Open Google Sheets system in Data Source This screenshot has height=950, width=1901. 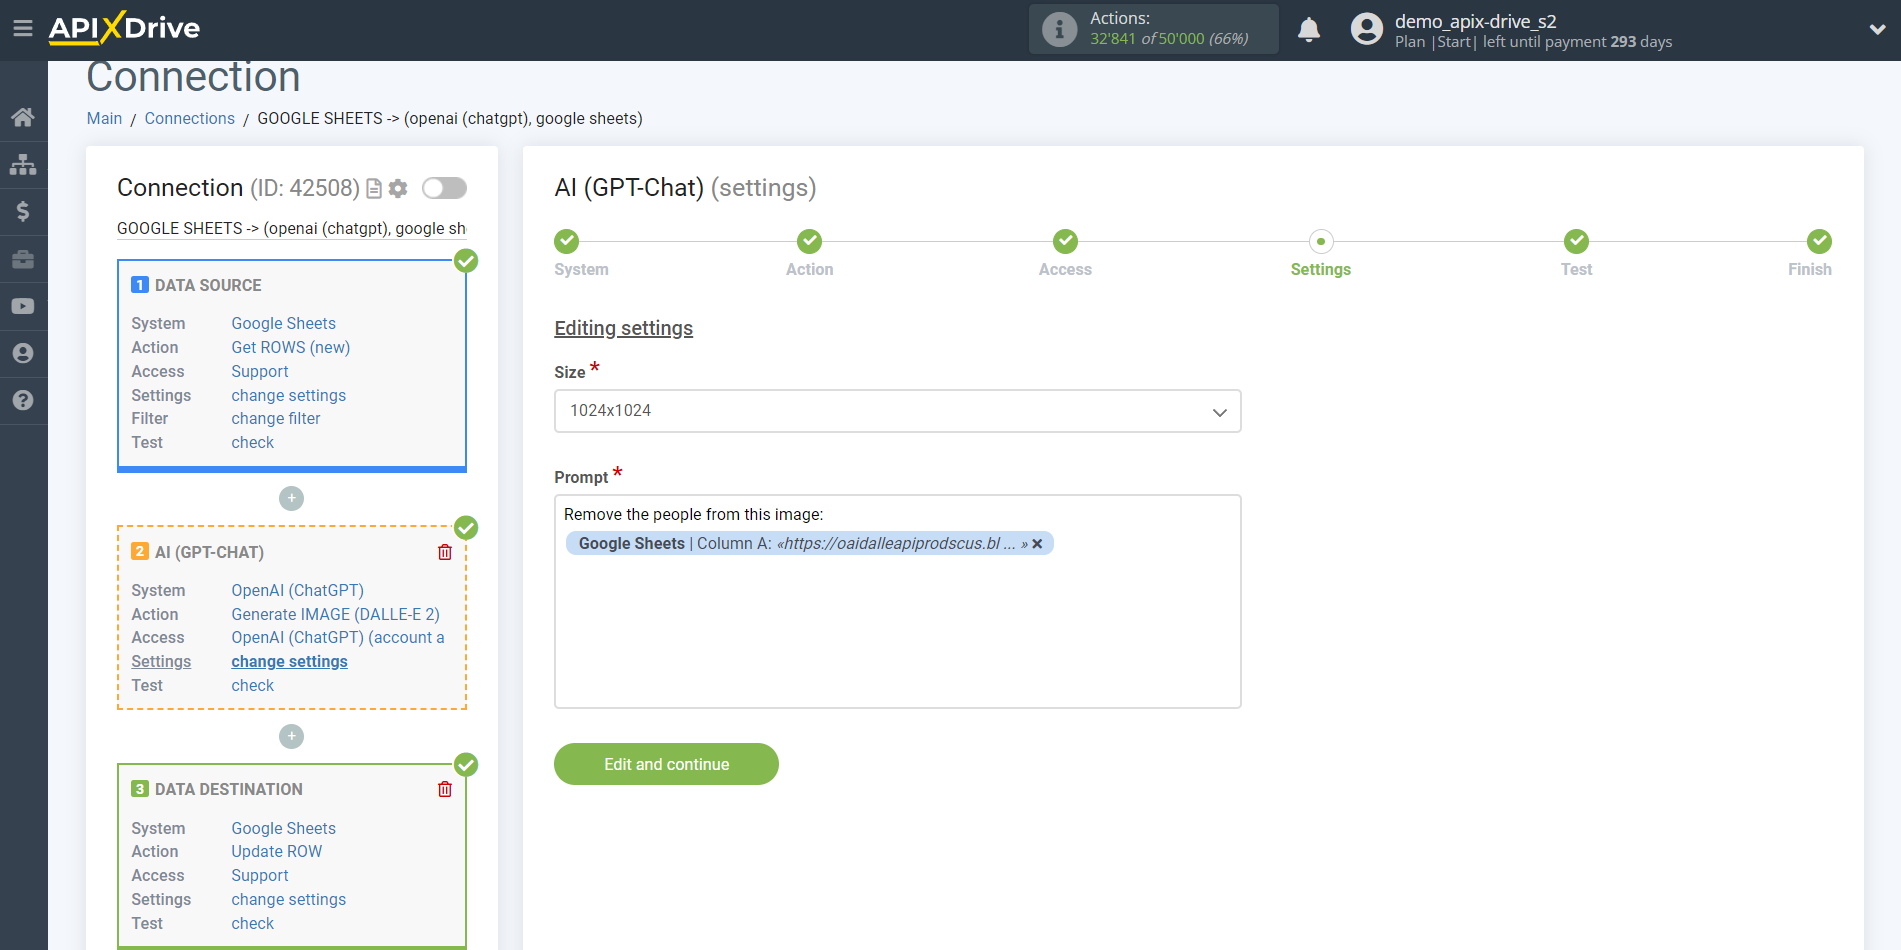coord(283,323)
